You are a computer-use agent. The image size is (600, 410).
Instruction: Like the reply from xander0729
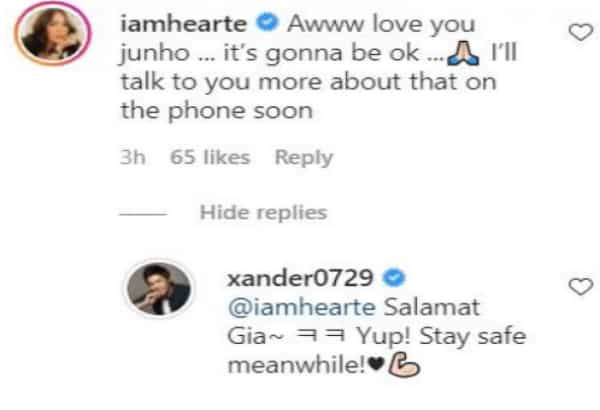point(580,286)
